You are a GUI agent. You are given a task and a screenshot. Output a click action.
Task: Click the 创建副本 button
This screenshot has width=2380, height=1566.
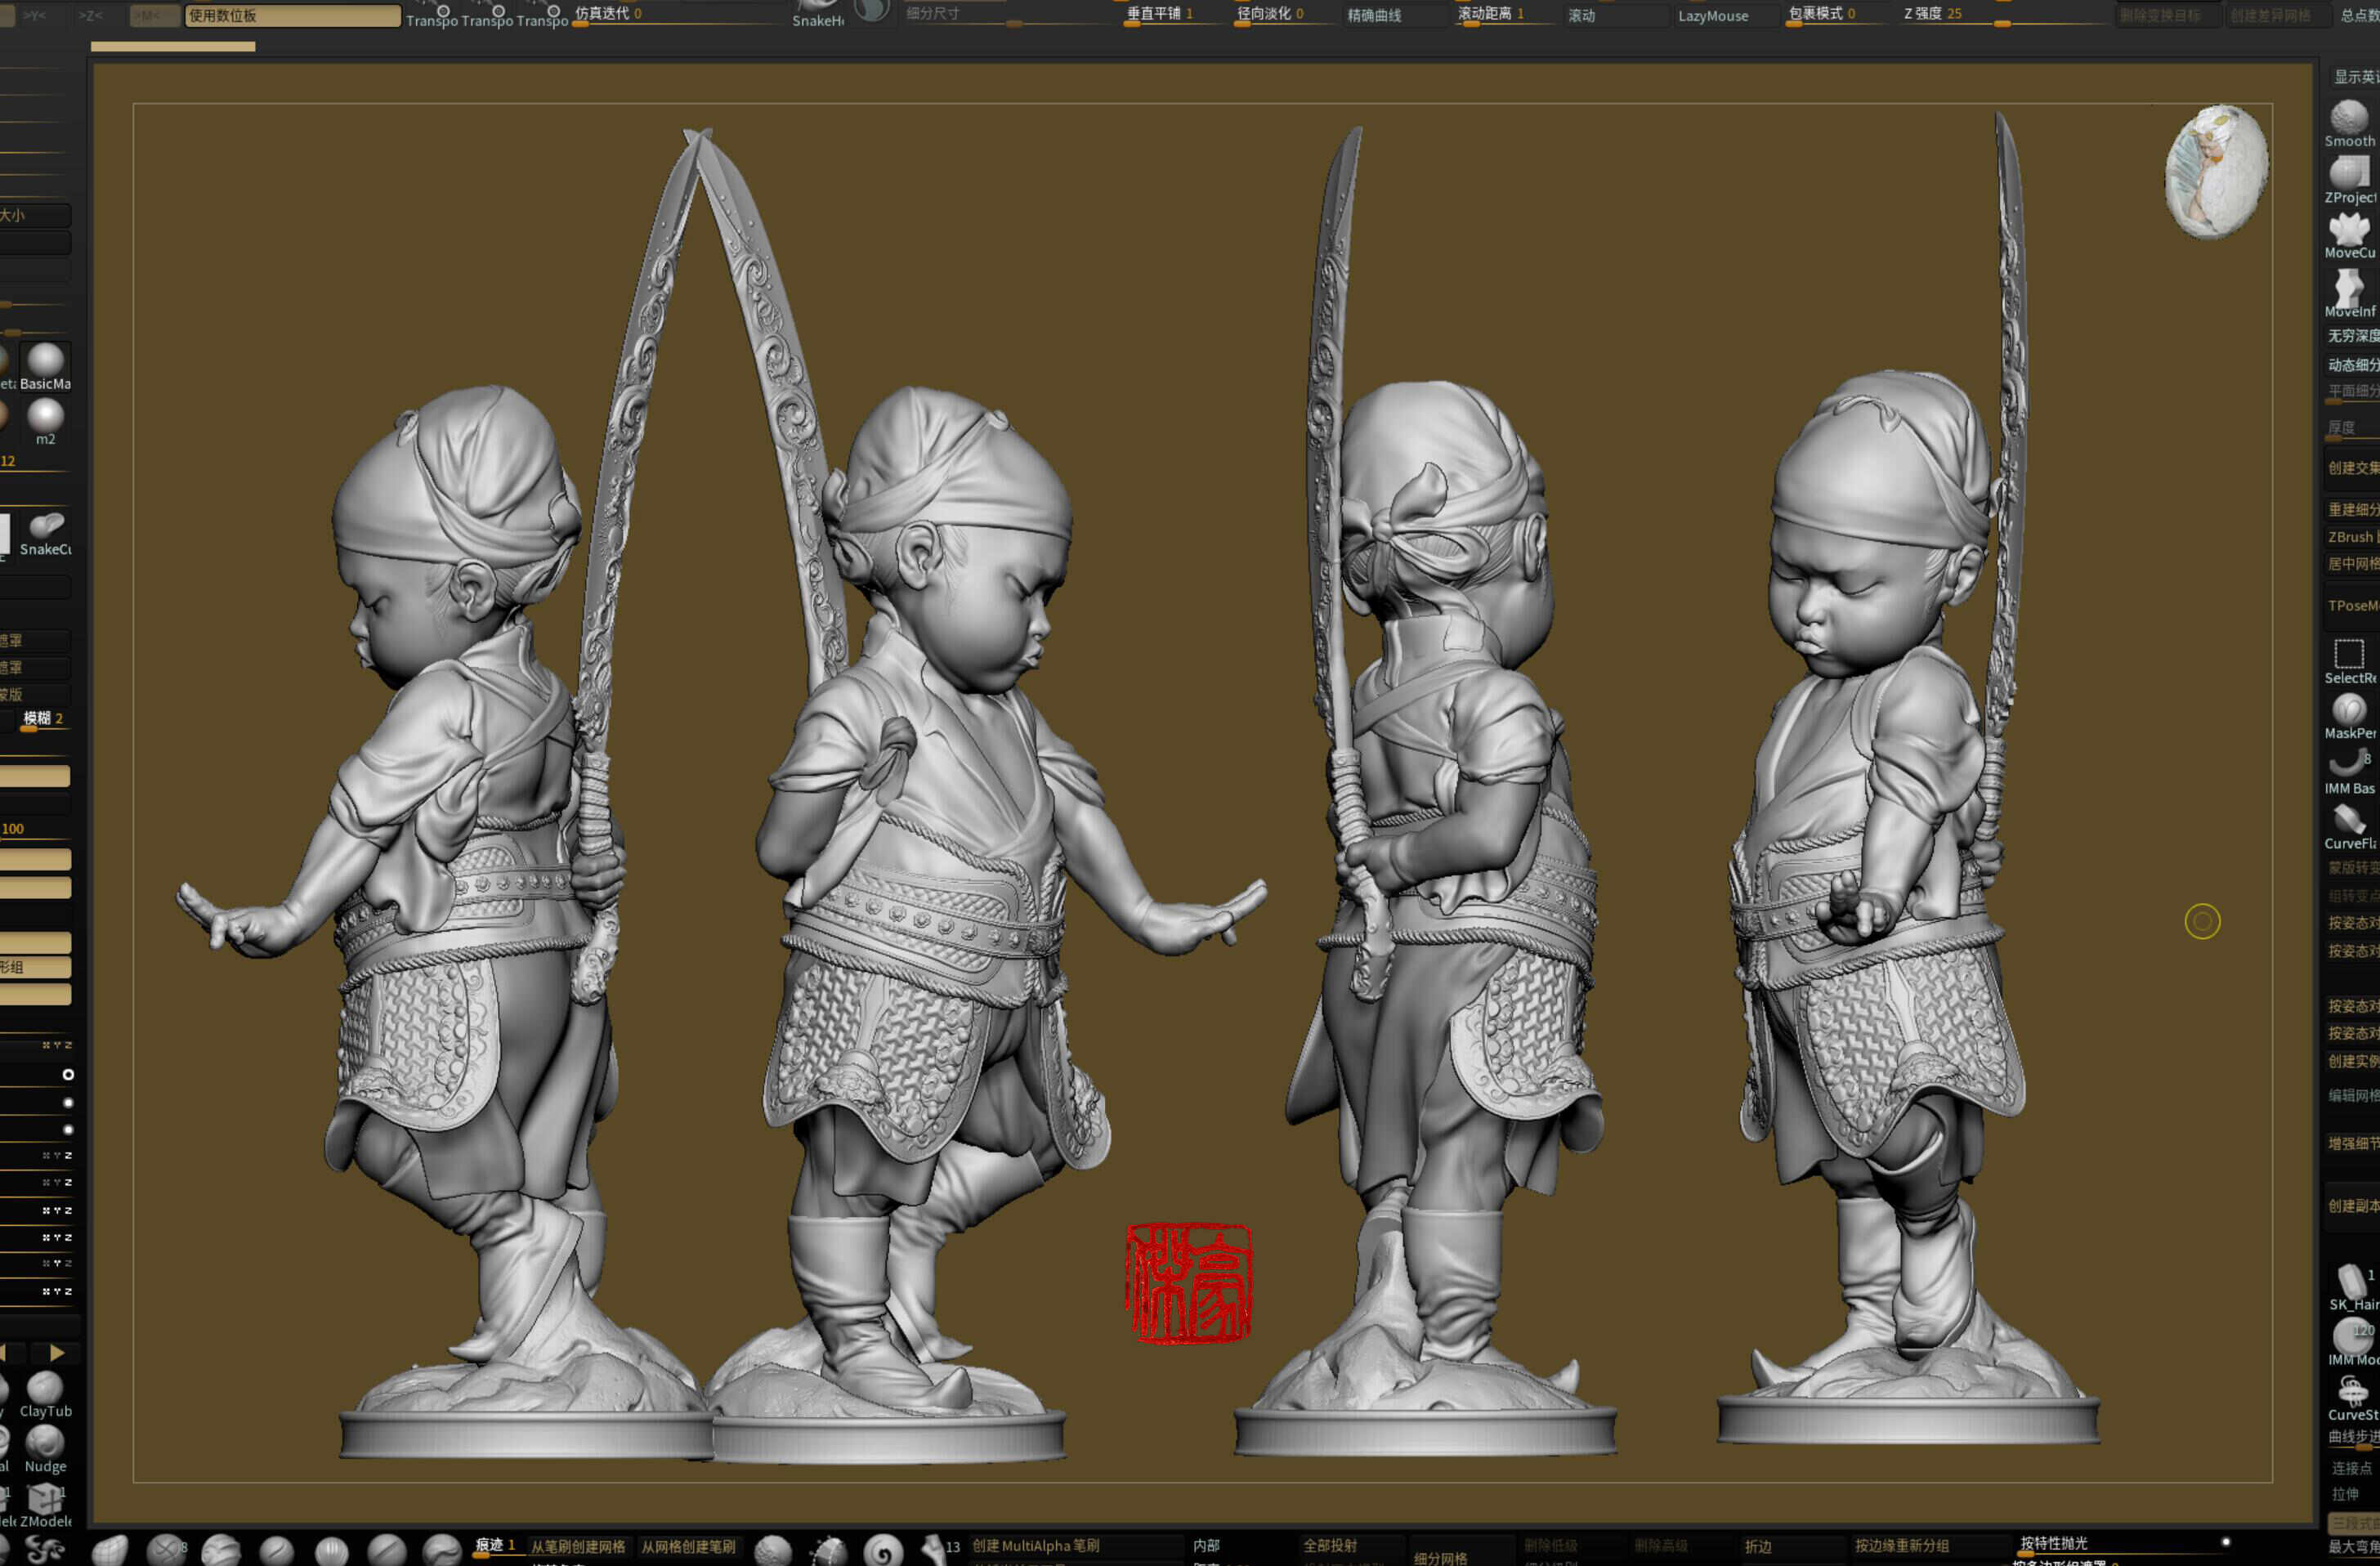coord(2352,1205)
